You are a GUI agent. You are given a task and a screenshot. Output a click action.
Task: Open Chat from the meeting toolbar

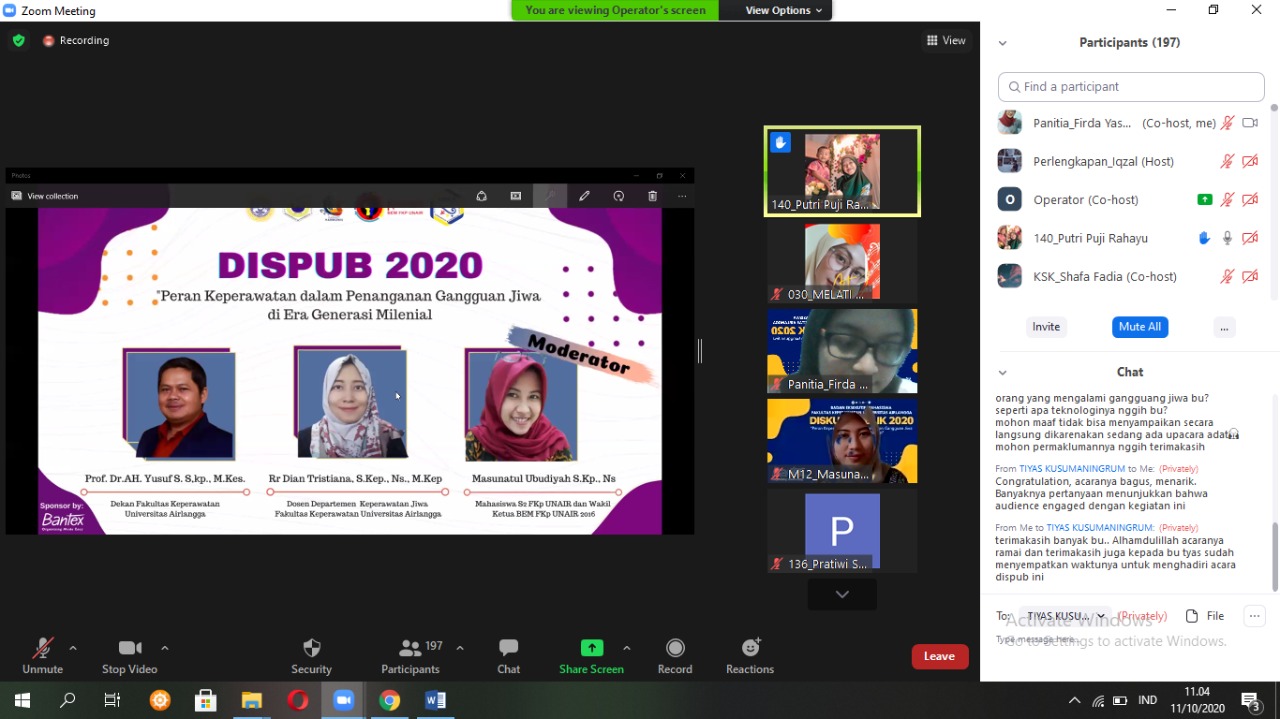[508, 648]
